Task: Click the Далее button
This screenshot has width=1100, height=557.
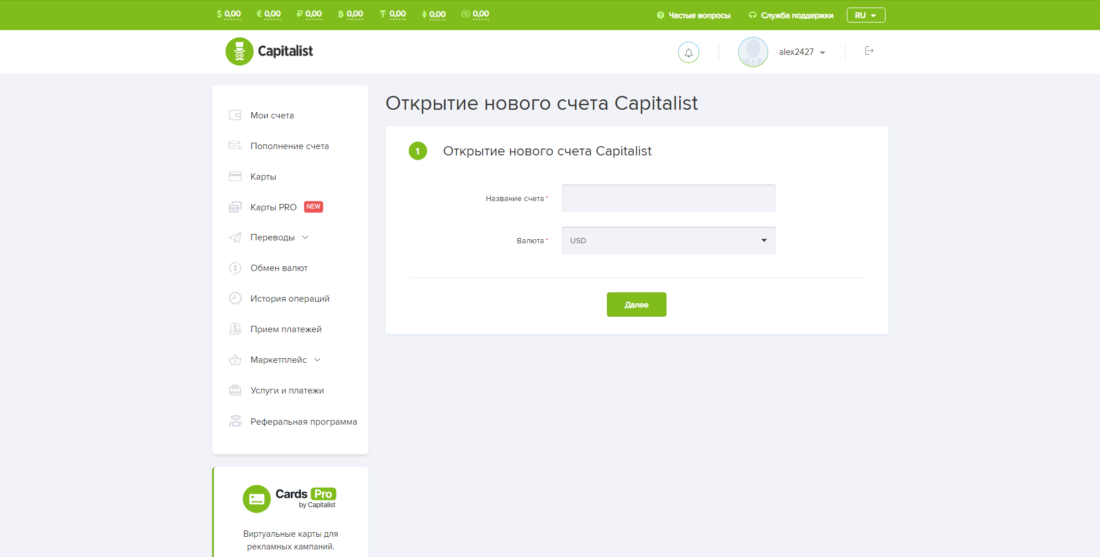Action: pos(636,304)
